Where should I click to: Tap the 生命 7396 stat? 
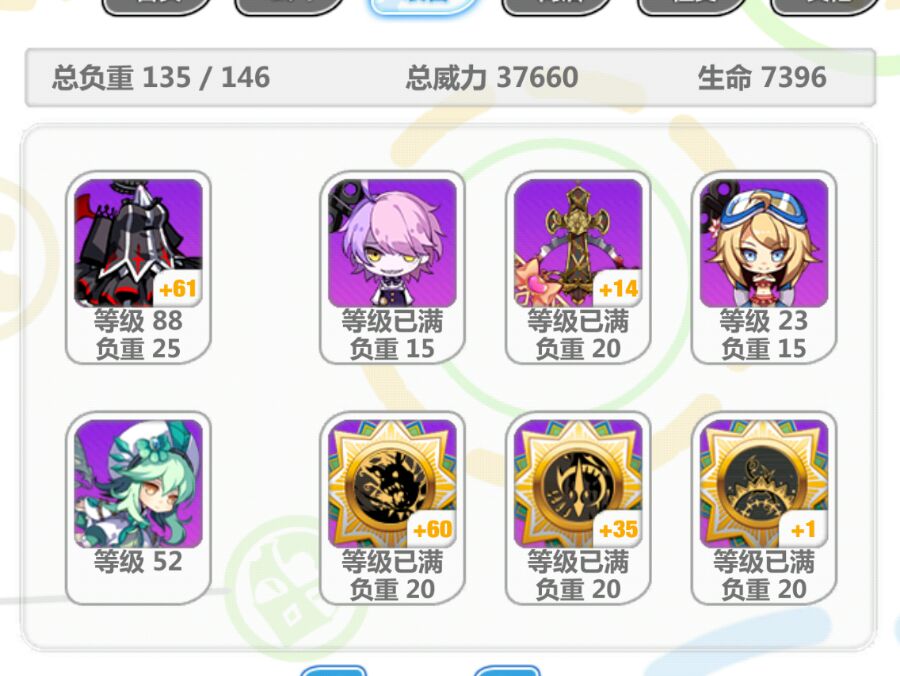click(762, 77)
